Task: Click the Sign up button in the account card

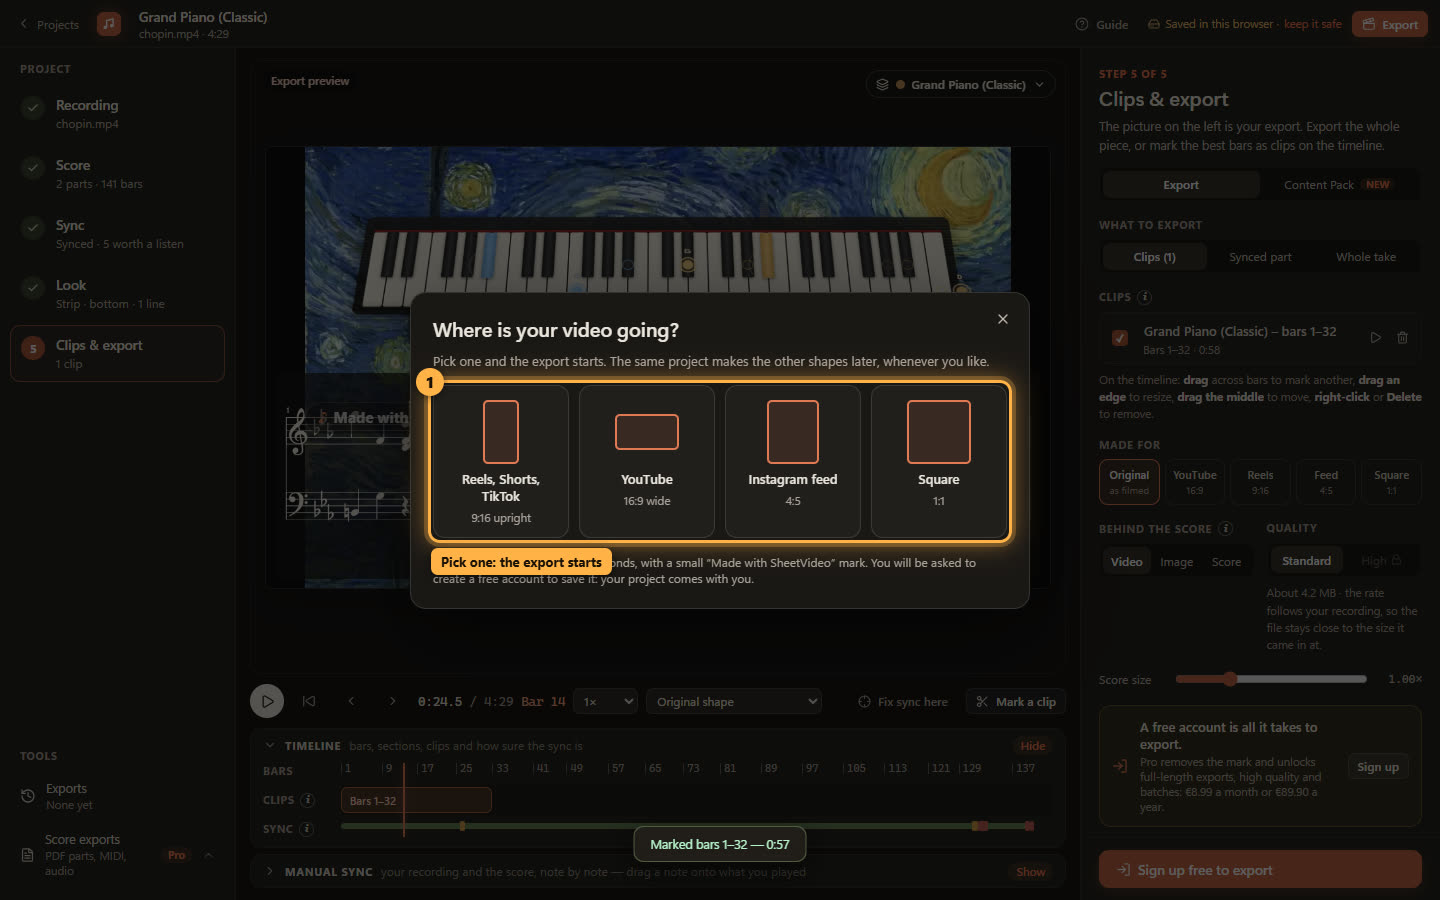Action: (x=1378, y=767)
